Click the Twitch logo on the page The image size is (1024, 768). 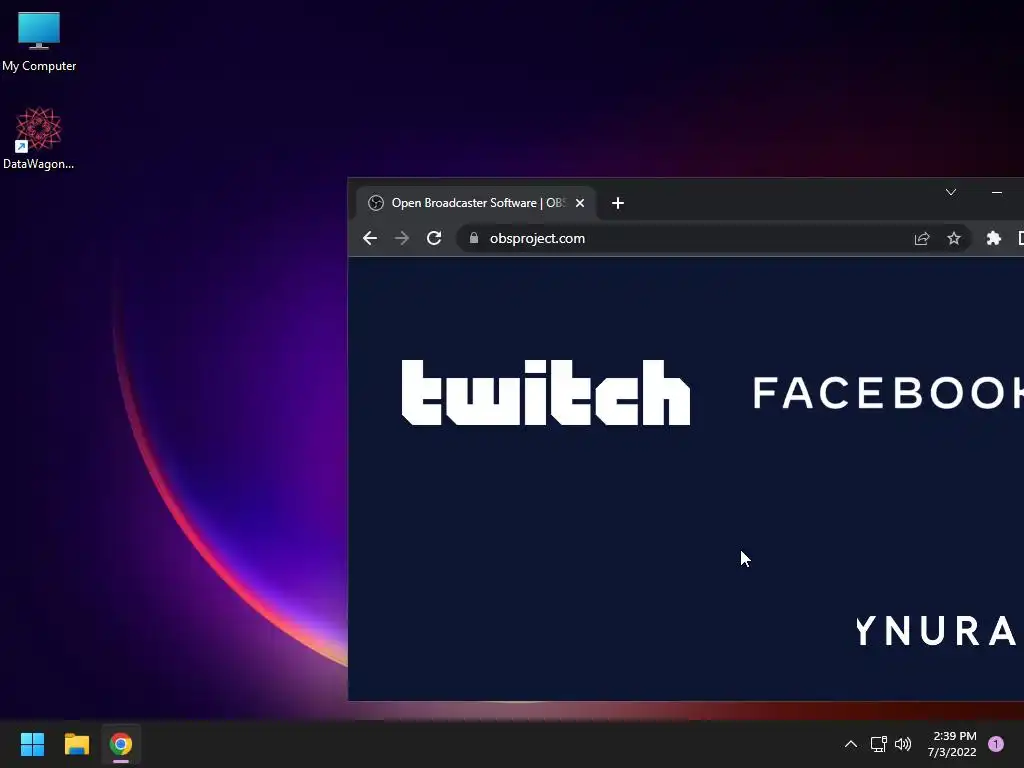coord(545,392)
